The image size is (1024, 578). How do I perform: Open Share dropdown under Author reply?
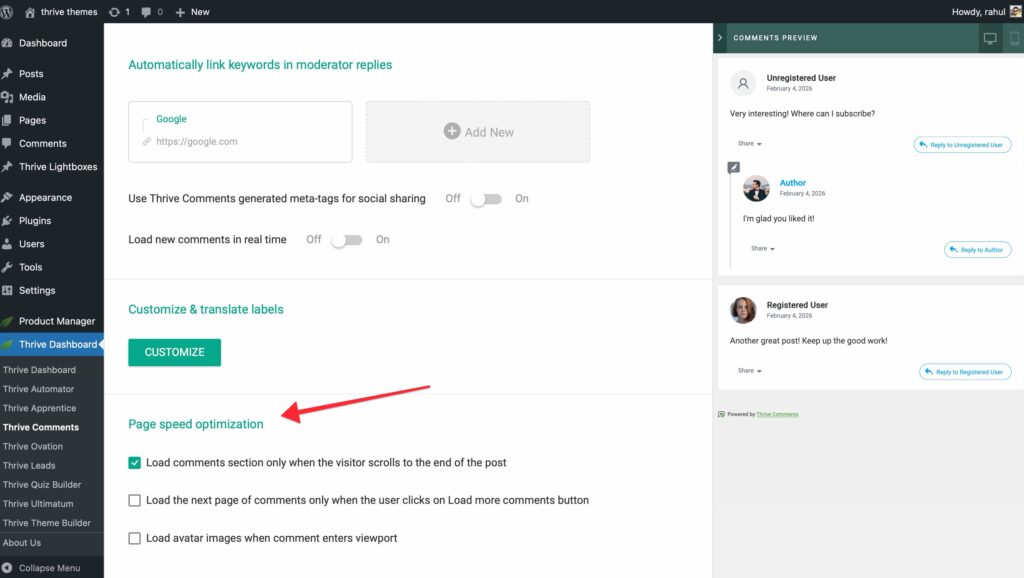[762, 248]
